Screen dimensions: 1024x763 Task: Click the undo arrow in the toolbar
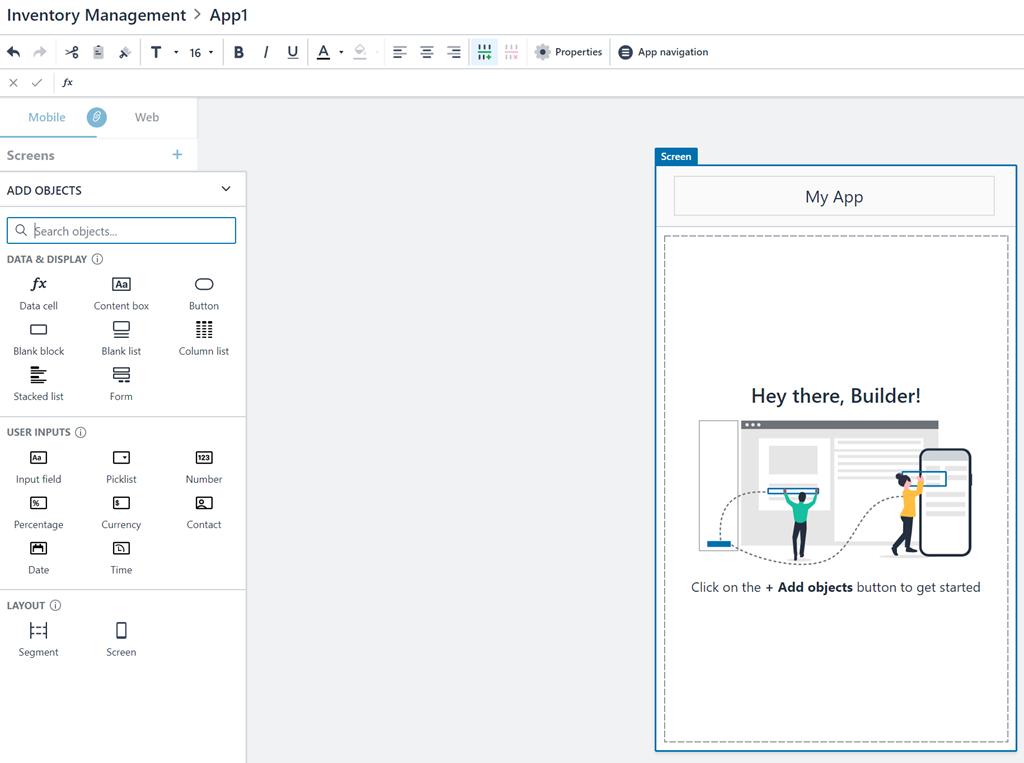pos(14,52)
